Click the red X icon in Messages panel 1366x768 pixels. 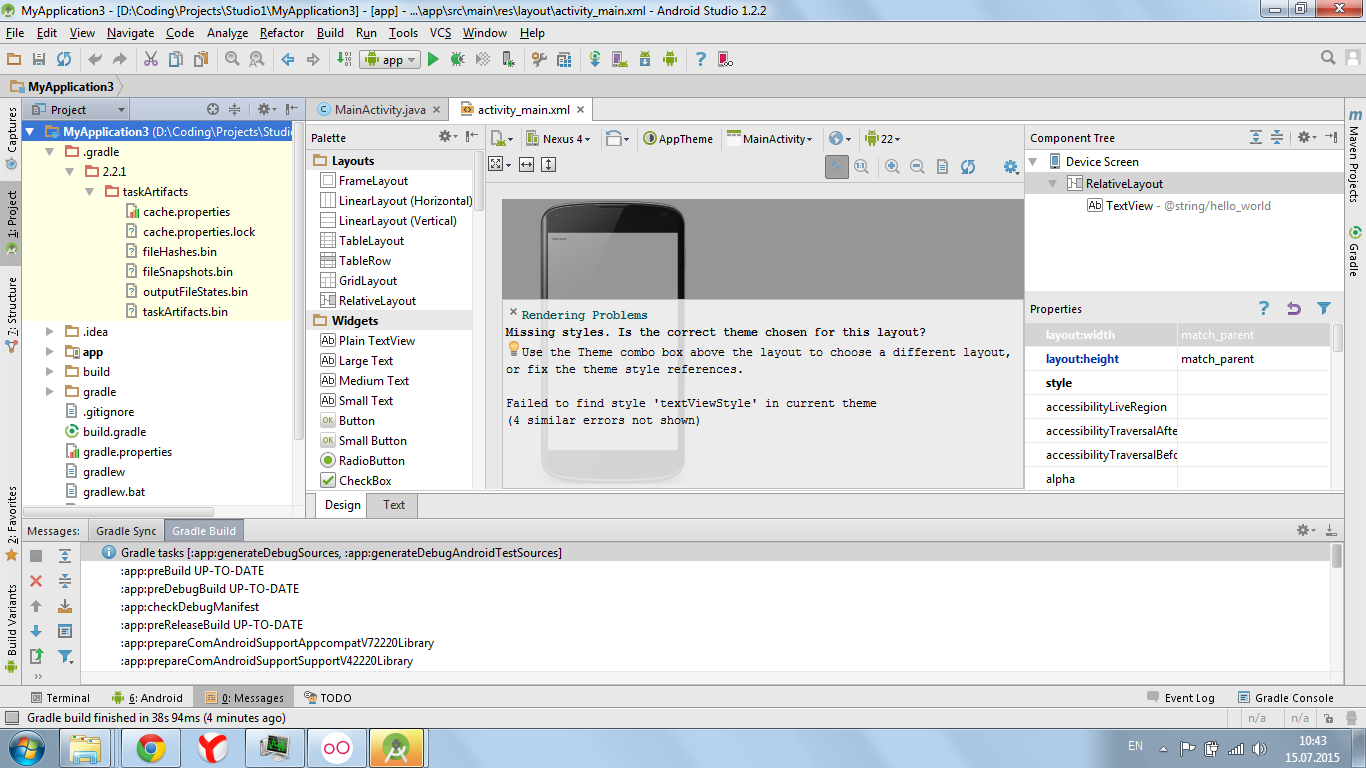(36, 581)
